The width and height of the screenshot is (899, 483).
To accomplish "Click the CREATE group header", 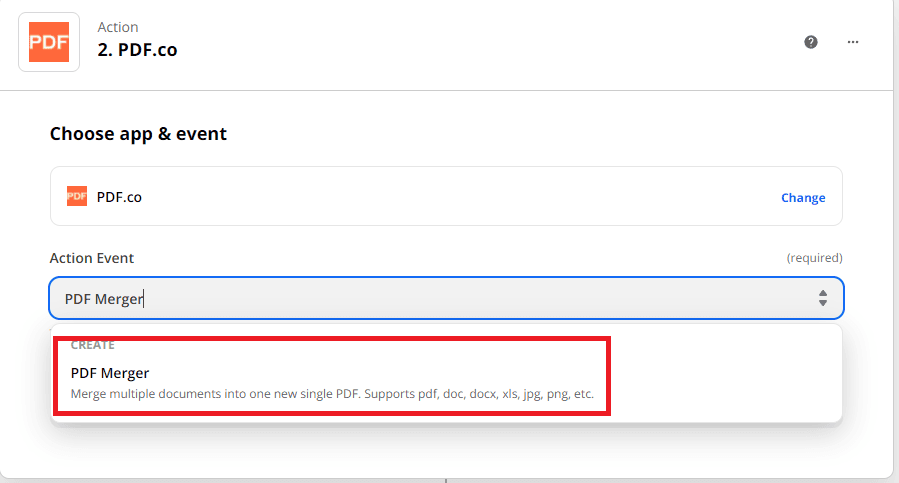I will pos(93,345).
